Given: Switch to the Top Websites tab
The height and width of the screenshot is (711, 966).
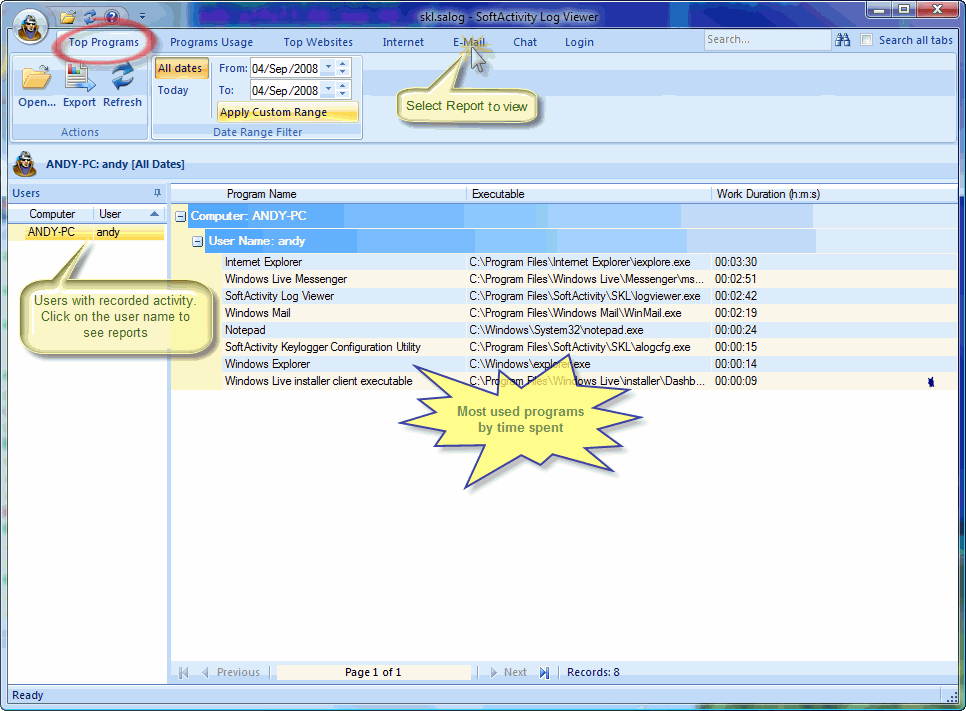Looking at the screenshot, I should 318,42.
